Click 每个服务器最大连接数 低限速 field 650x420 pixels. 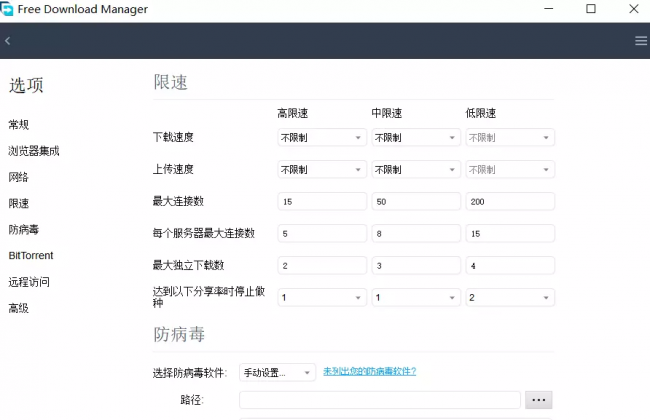(510, 233)
